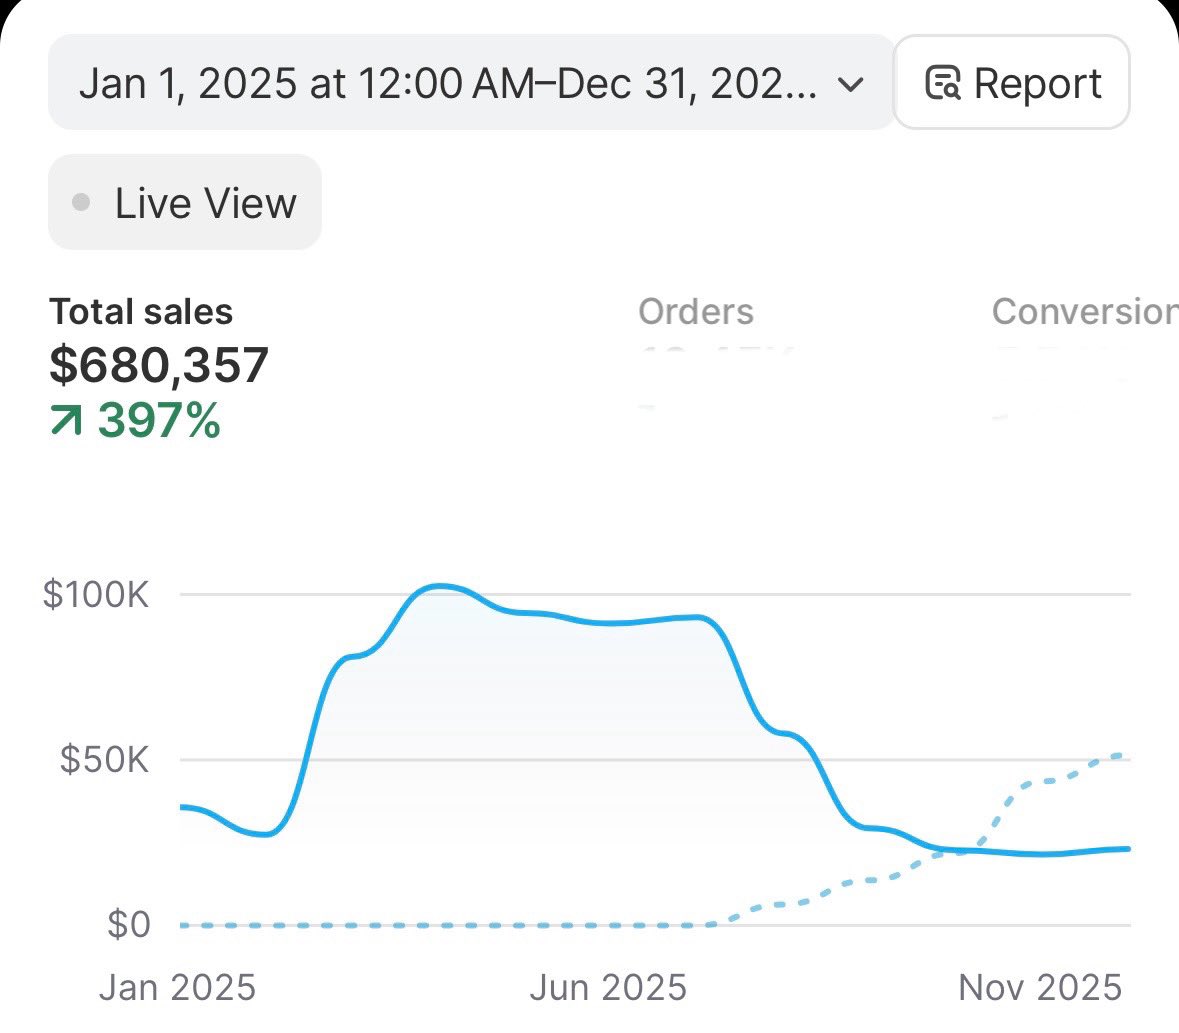Click the Jan 2025 axis label
The image size is (1179, 1033).
[177, 987]
